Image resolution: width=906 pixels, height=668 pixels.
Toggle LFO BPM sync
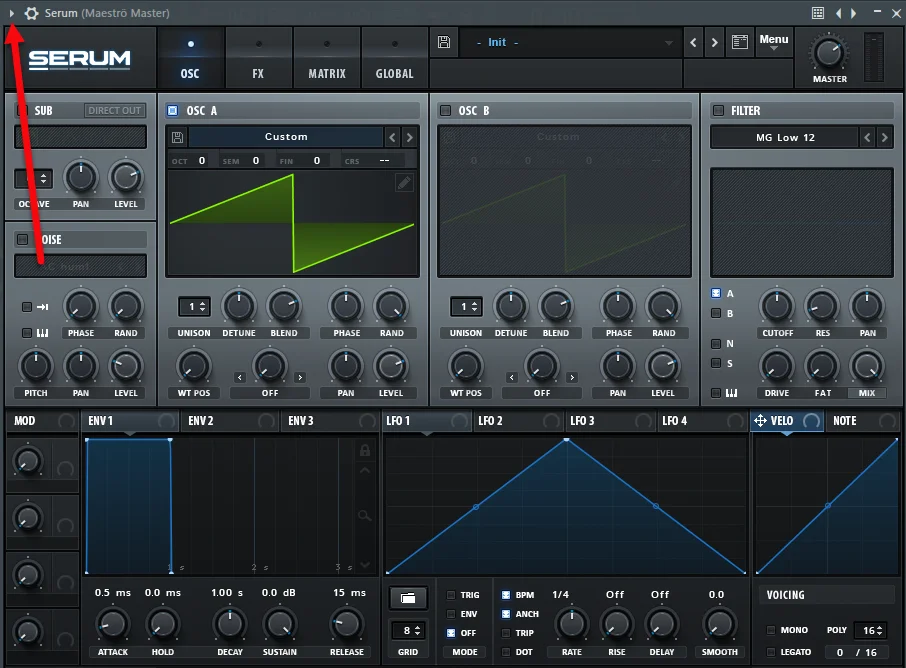click(x=506, y=595)
